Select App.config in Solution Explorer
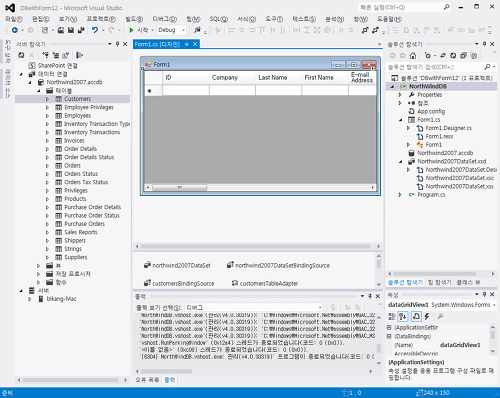 coord(431,111)
